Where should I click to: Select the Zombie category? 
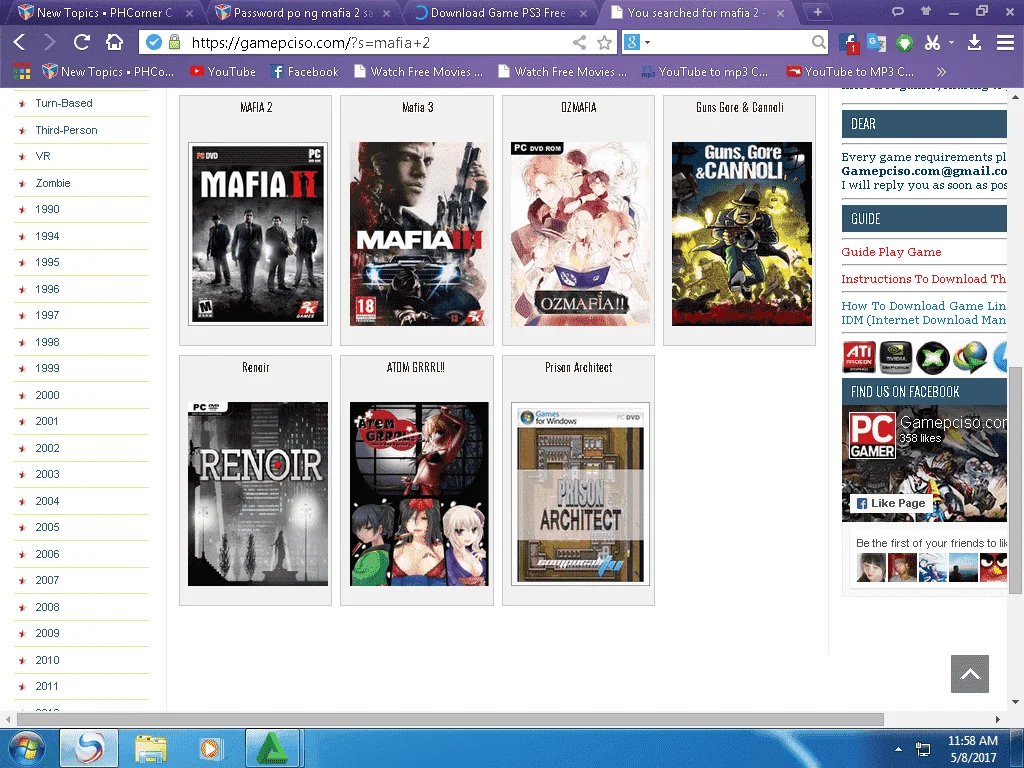53,183
